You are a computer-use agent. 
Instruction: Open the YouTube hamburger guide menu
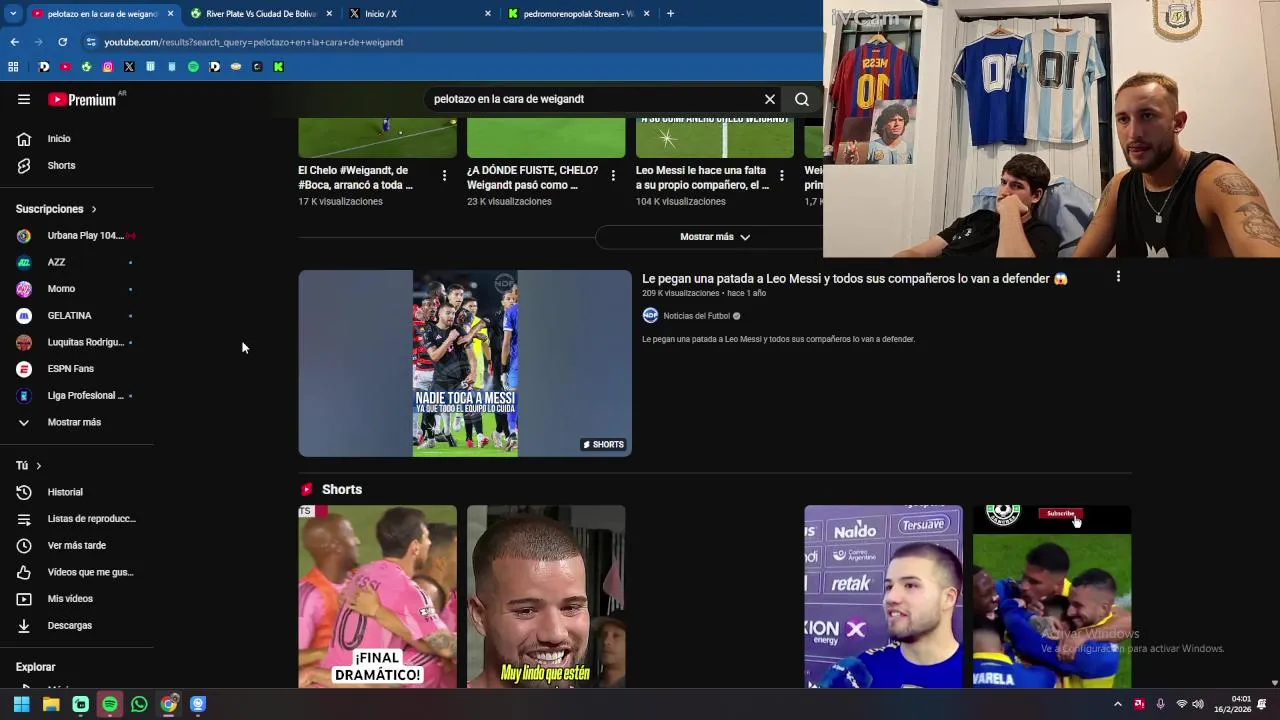(24, 99)
